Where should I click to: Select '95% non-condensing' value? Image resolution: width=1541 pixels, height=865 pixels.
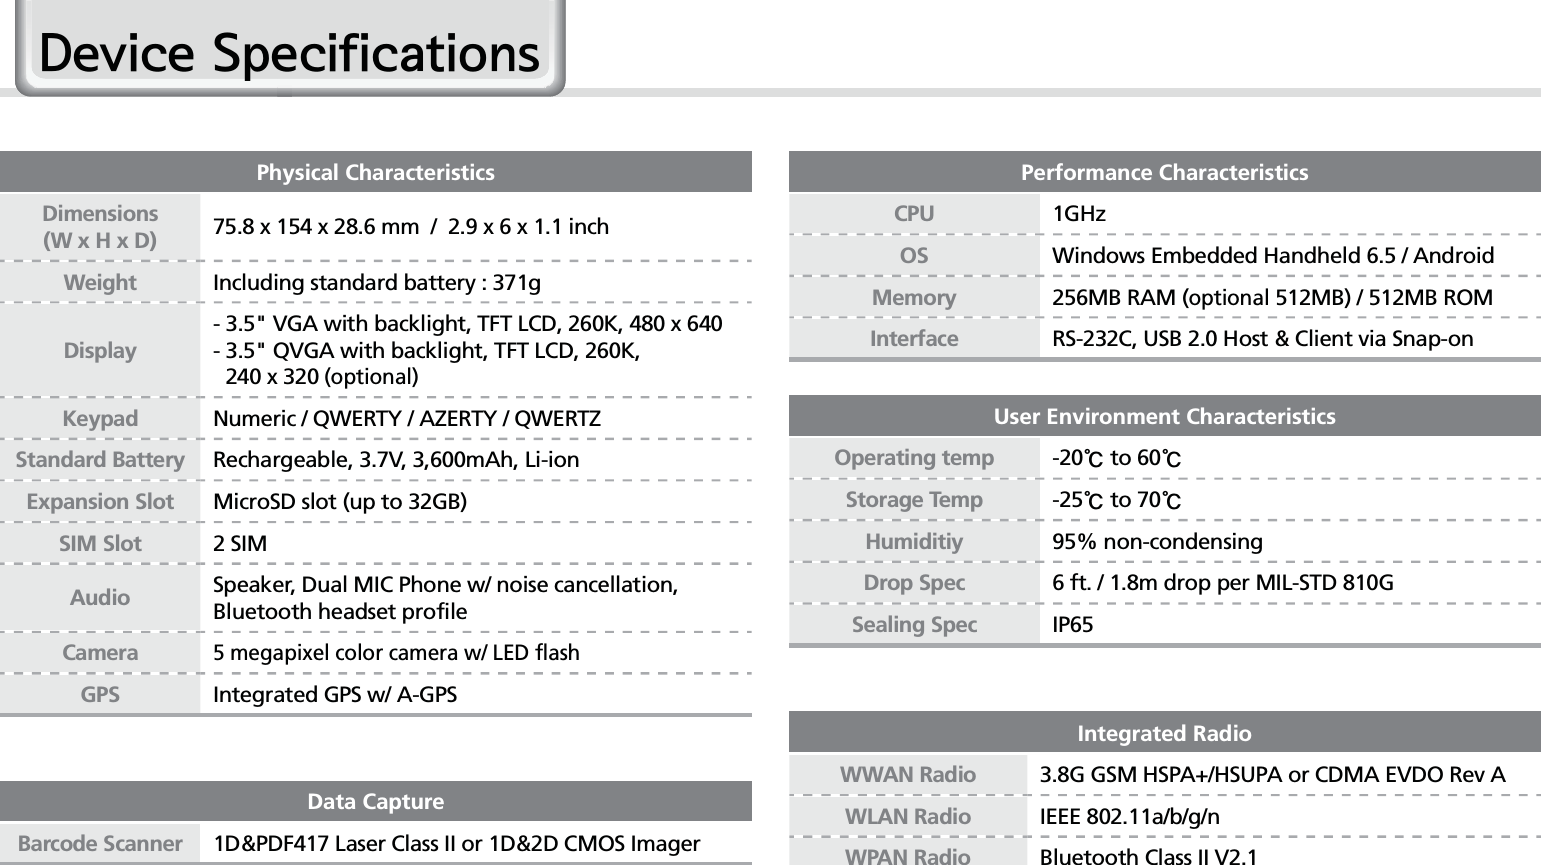click(1157, 542)
